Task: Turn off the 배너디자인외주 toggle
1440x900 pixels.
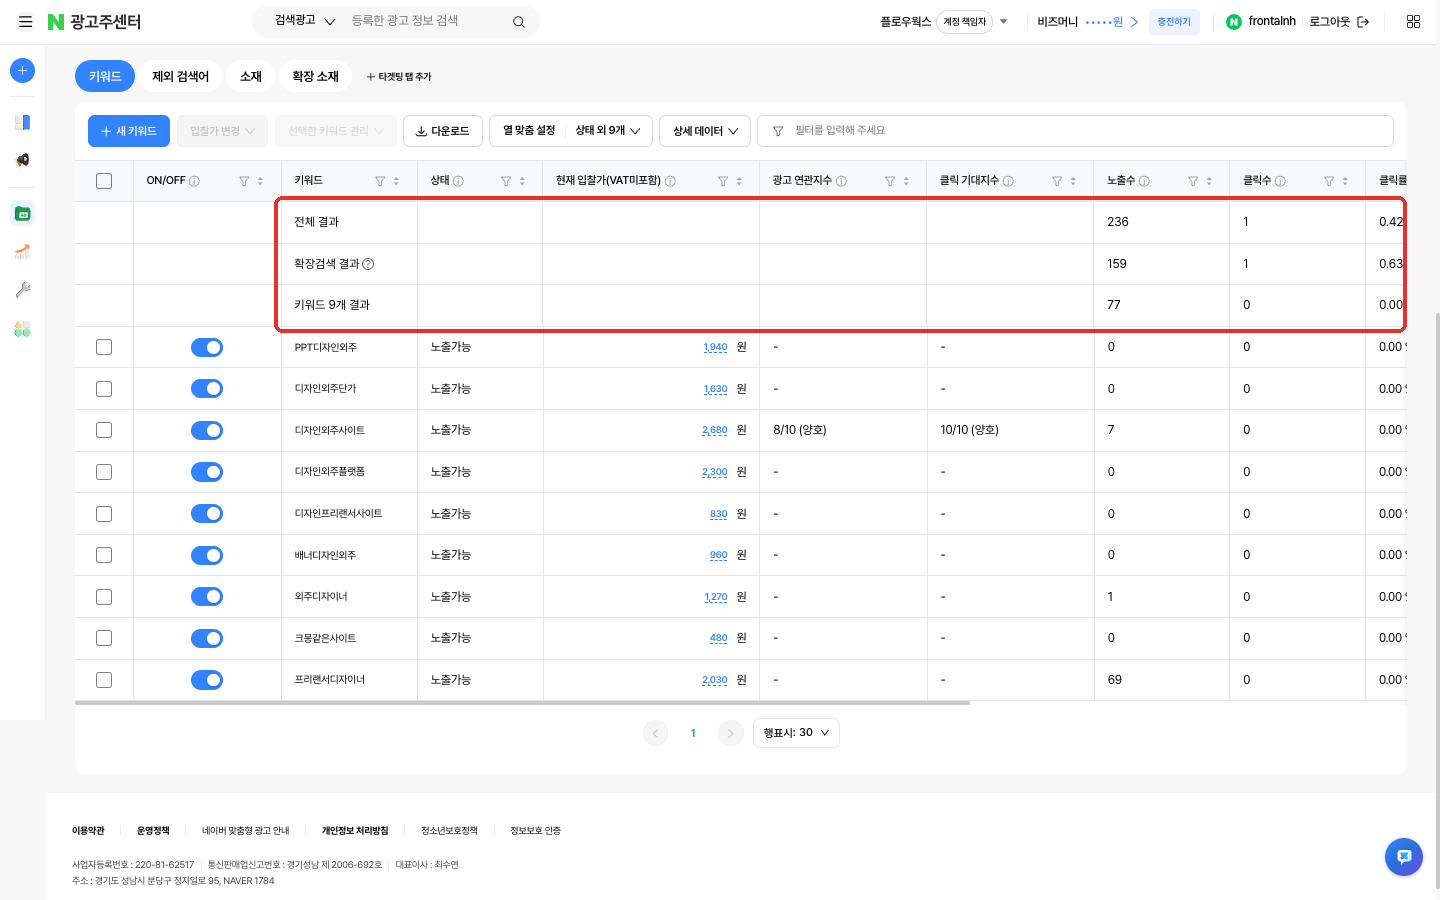Action: [207, 555]
